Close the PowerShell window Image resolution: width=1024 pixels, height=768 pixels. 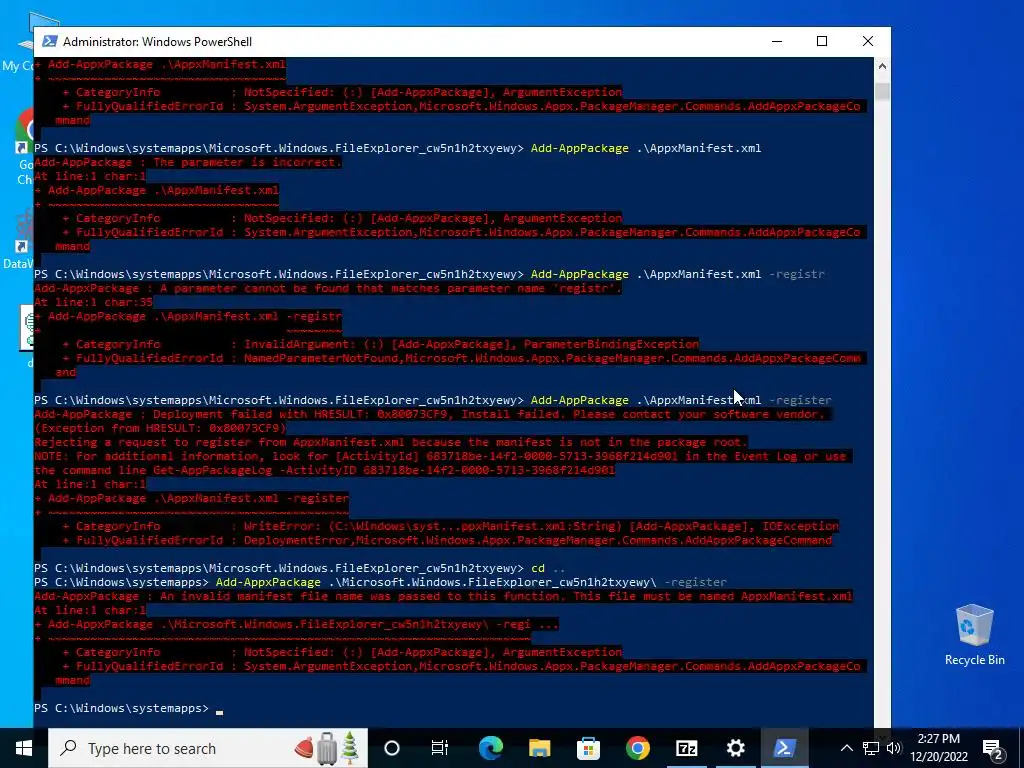868,41
